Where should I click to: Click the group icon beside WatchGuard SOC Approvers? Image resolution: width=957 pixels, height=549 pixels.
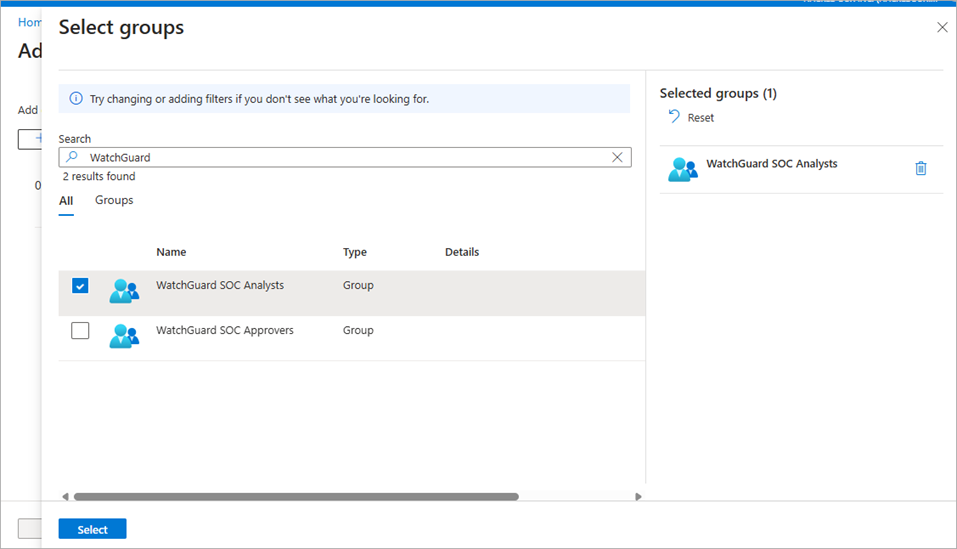click(124, 336)
